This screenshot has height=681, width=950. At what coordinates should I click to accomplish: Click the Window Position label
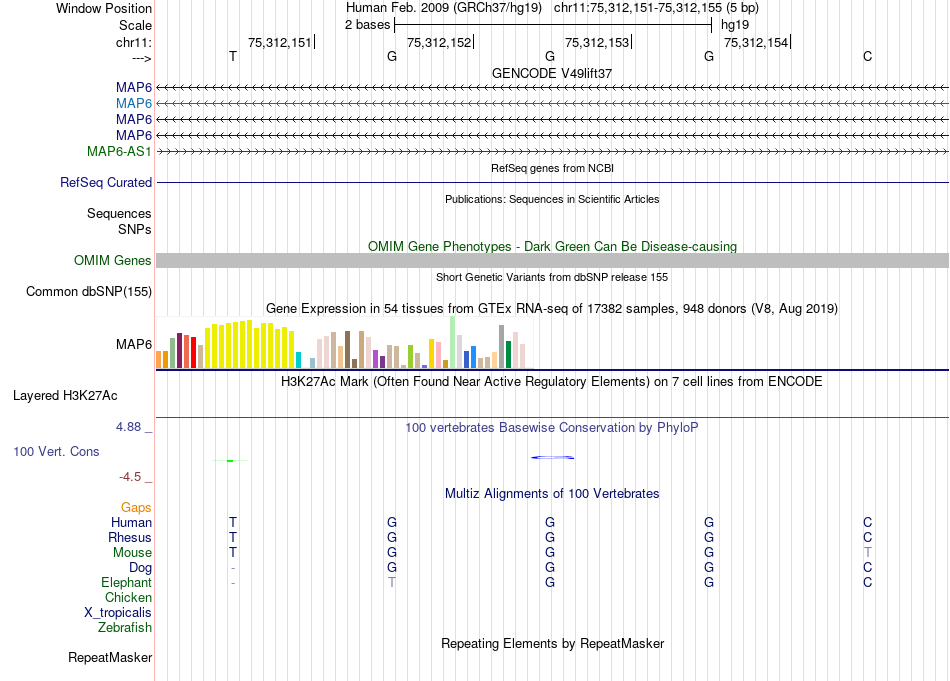(x=104, y=8)
